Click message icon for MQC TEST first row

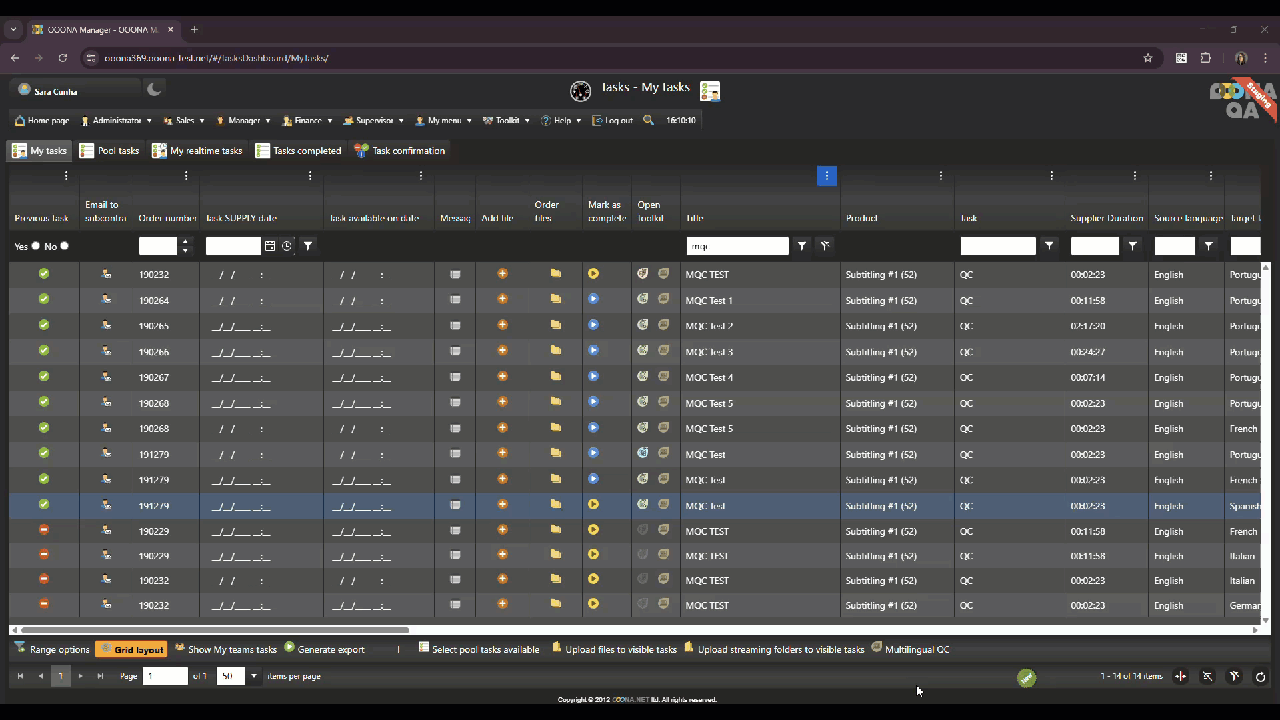[455, 274]
